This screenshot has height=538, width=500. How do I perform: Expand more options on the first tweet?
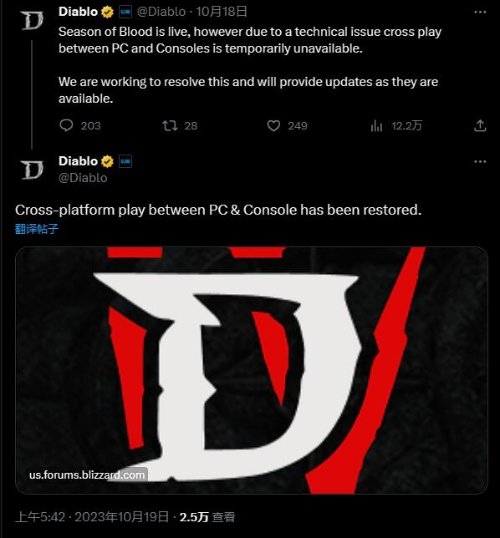480,12
